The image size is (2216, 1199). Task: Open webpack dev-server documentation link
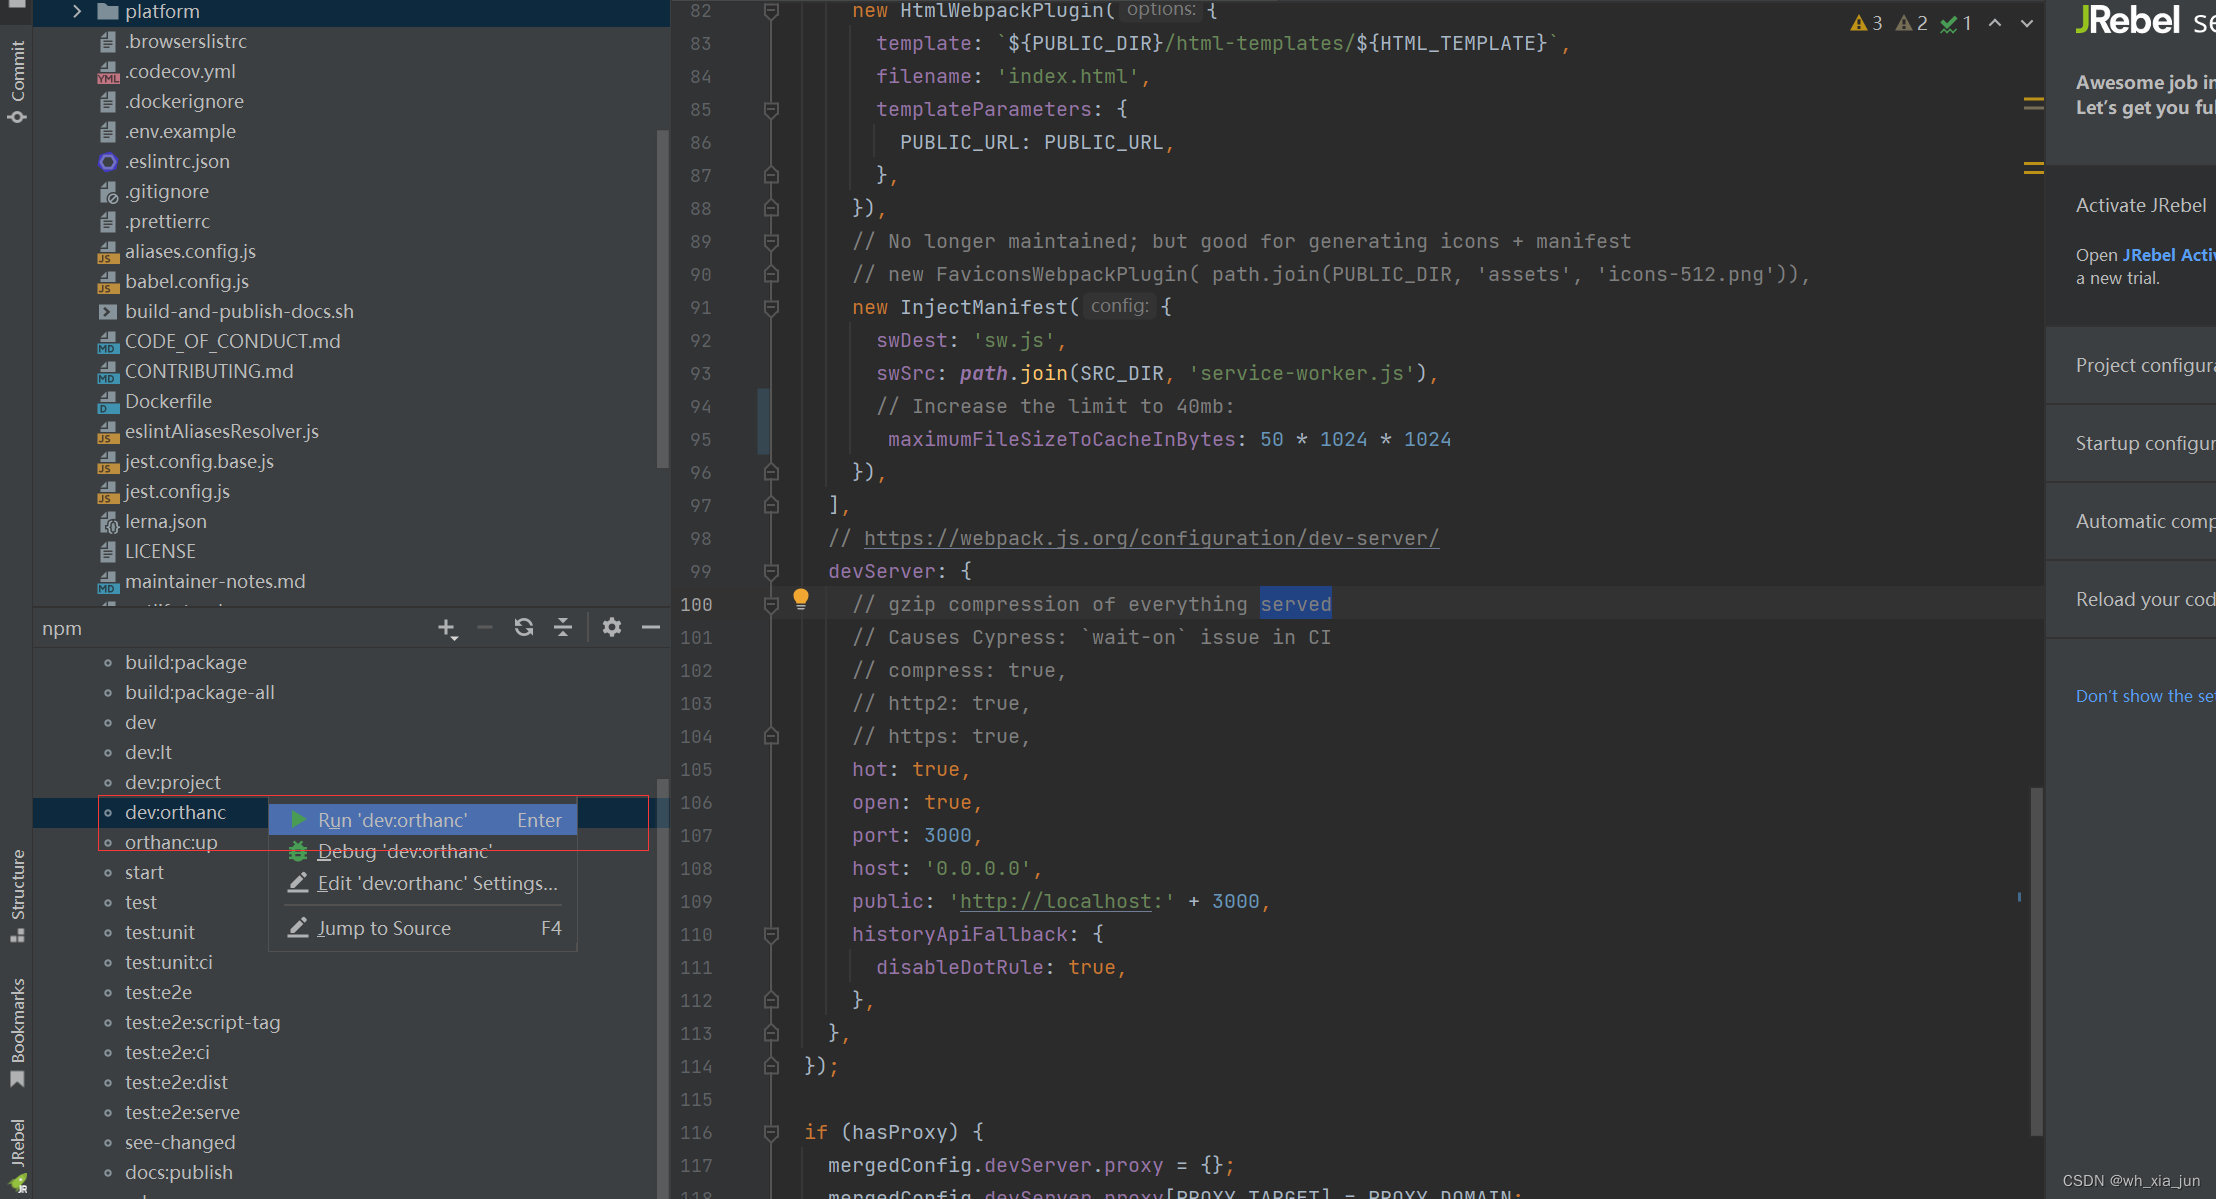point(1150,538)
